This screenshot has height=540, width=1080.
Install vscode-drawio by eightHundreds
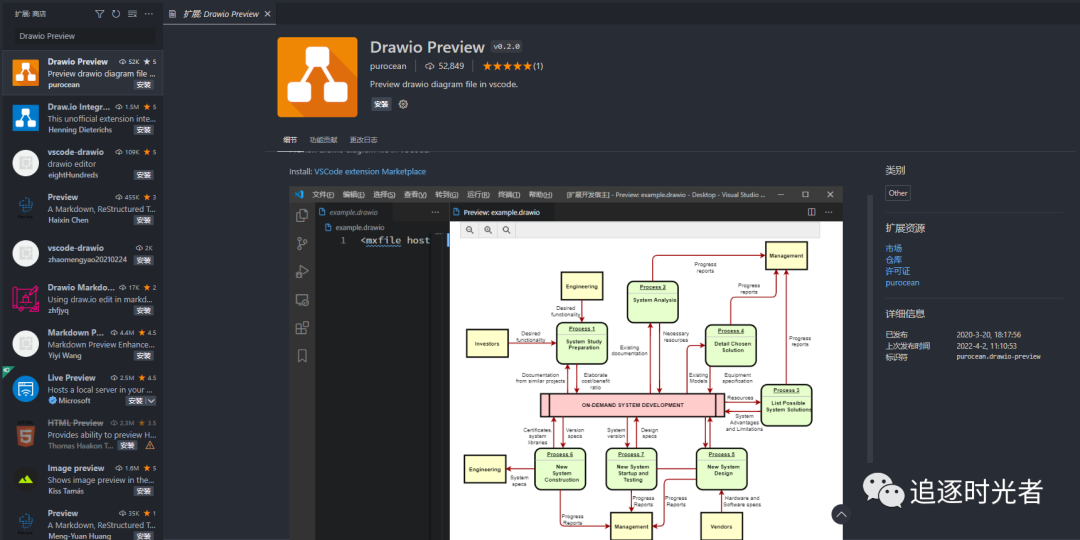(x=143, y=176)
